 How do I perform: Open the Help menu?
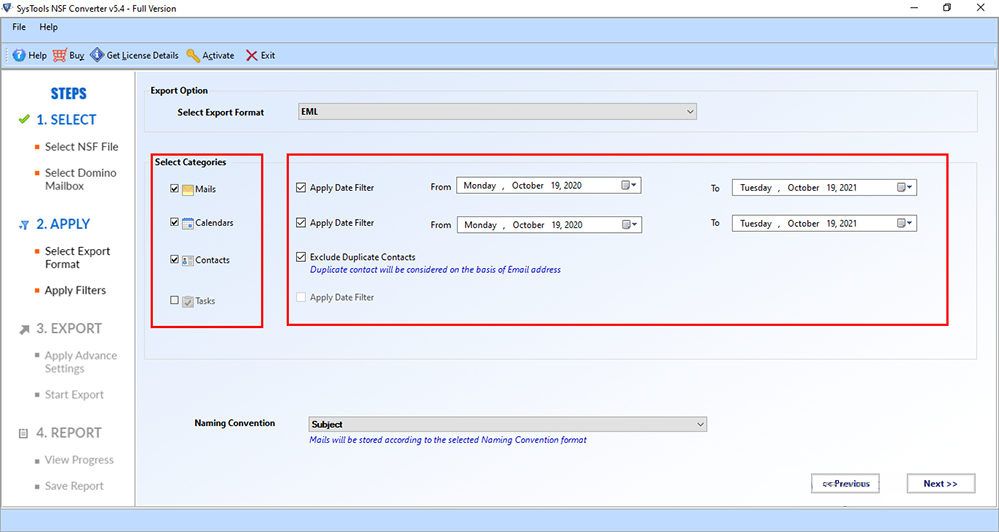tap(48, 27)
